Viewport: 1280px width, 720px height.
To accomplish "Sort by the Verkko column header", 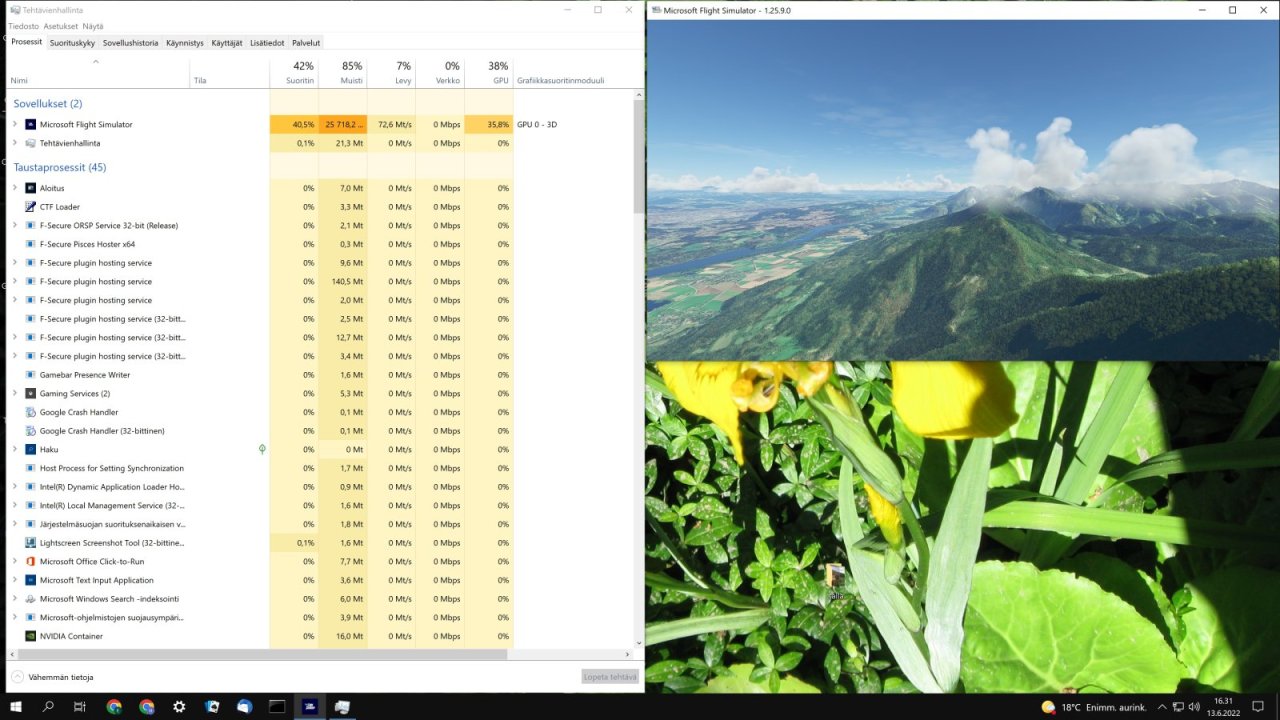I will coord(440,73).
